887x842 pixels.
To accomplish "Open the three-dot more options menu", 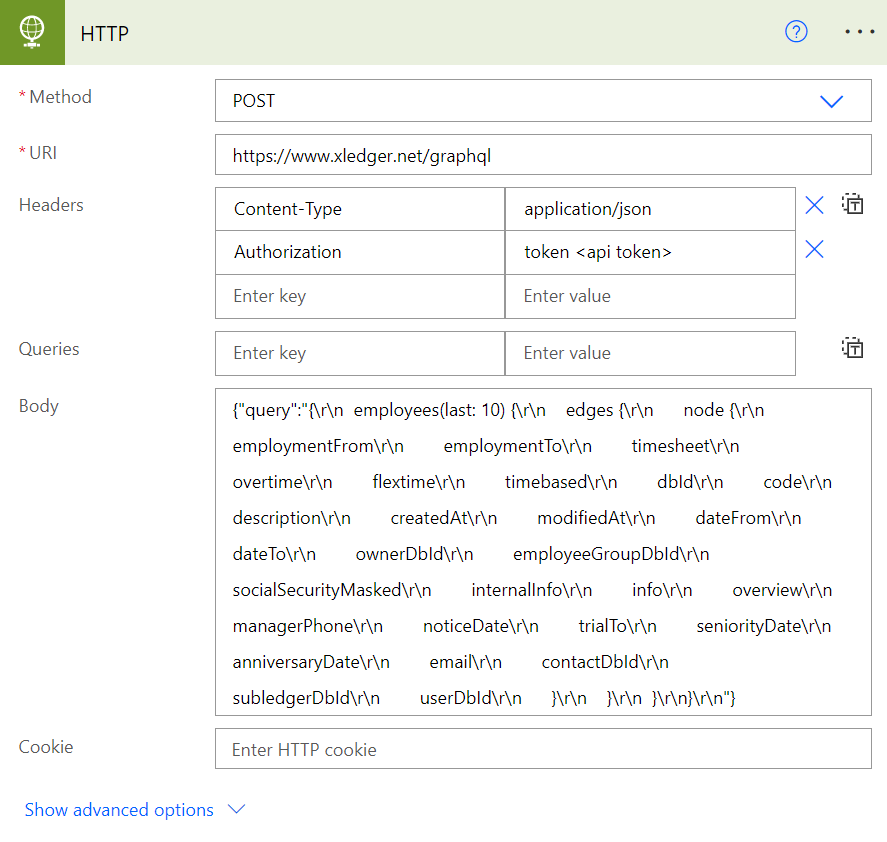I will (860, 32).
